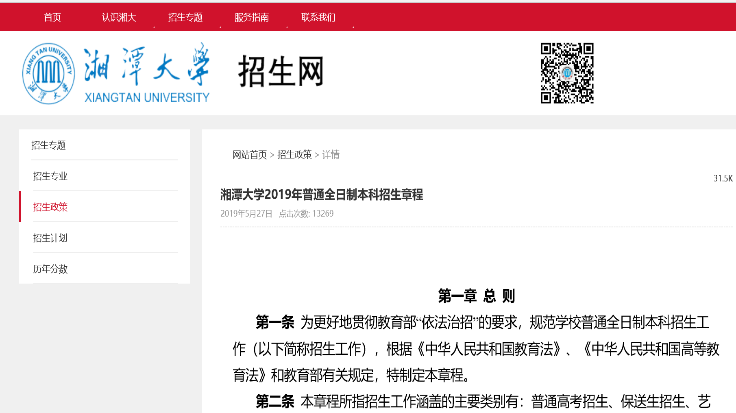Open 认识湘大 in the top navigation

[118, 17]
